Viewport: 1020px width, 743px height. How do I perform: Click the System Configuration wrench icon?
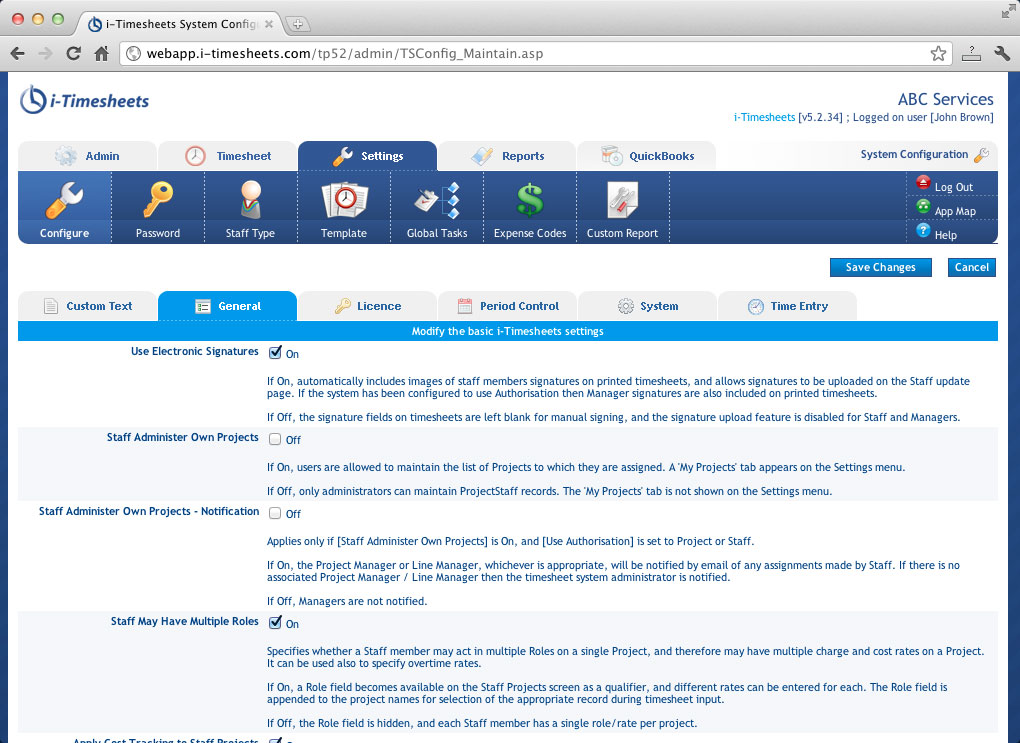pos(982,155)
